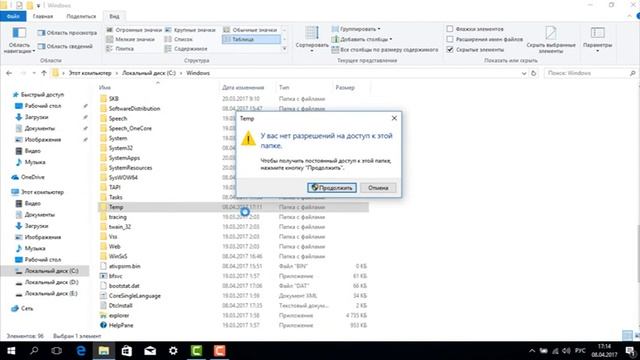Enable Расширения имен файлов checkbox
This screenshot has height=360, width=640.
click(450, 39)
